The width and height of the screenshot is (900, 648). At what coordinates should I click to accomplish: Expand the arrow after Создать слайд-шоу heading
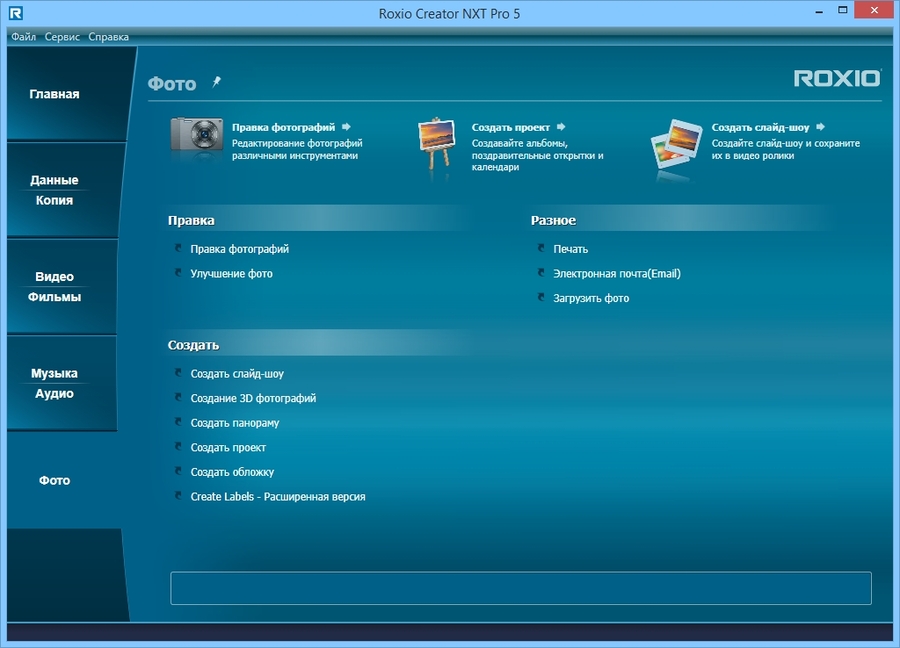819,128
